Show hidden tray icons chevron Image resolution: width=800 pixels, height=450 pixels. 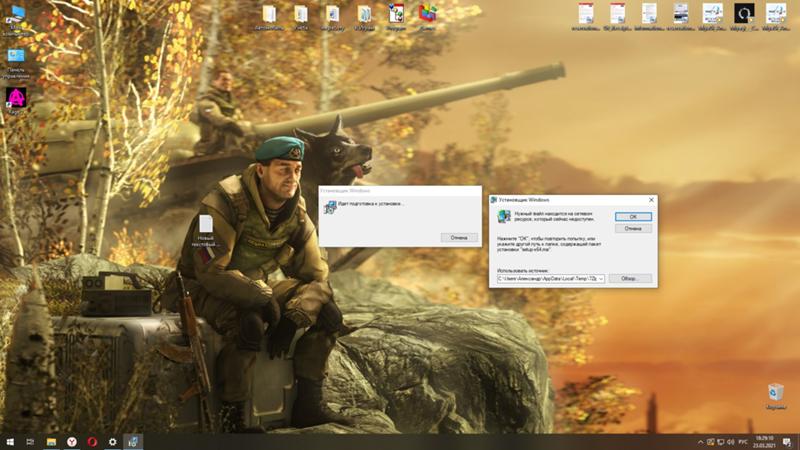(700, 442)
